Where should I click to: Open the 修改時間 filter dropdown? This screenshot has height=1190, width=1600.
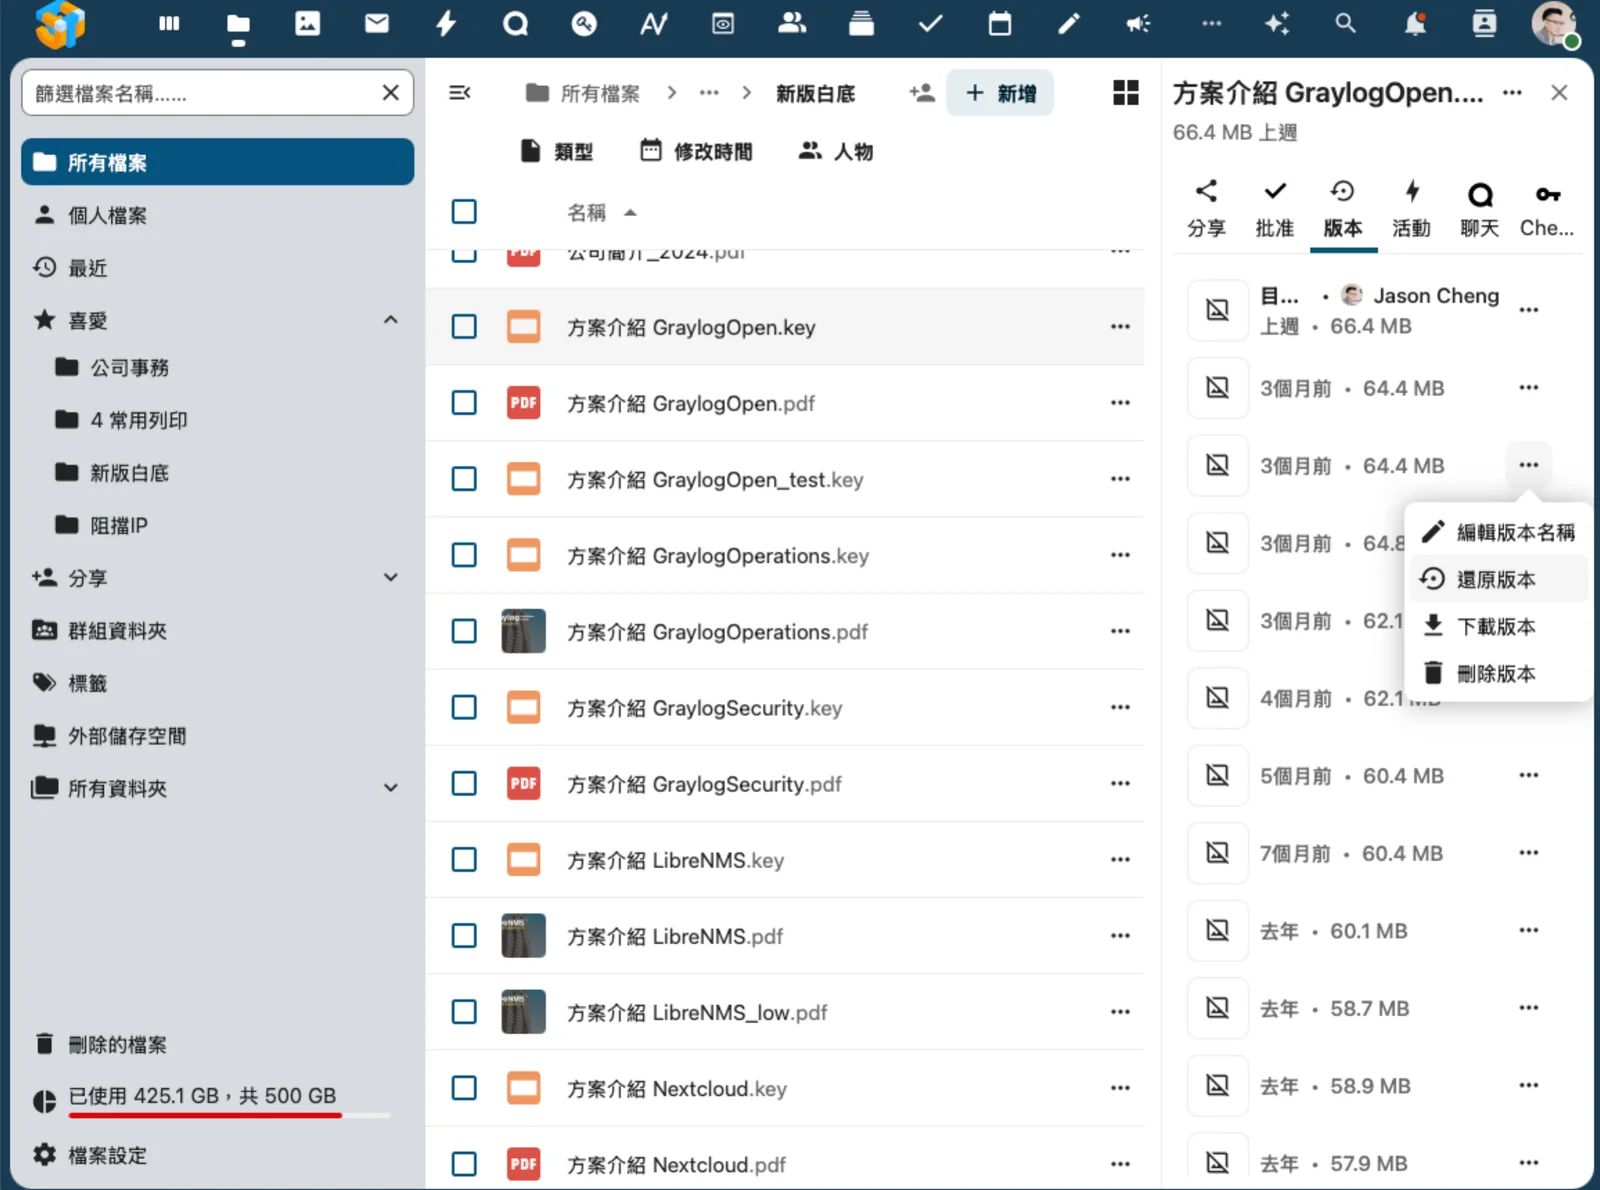696,151
